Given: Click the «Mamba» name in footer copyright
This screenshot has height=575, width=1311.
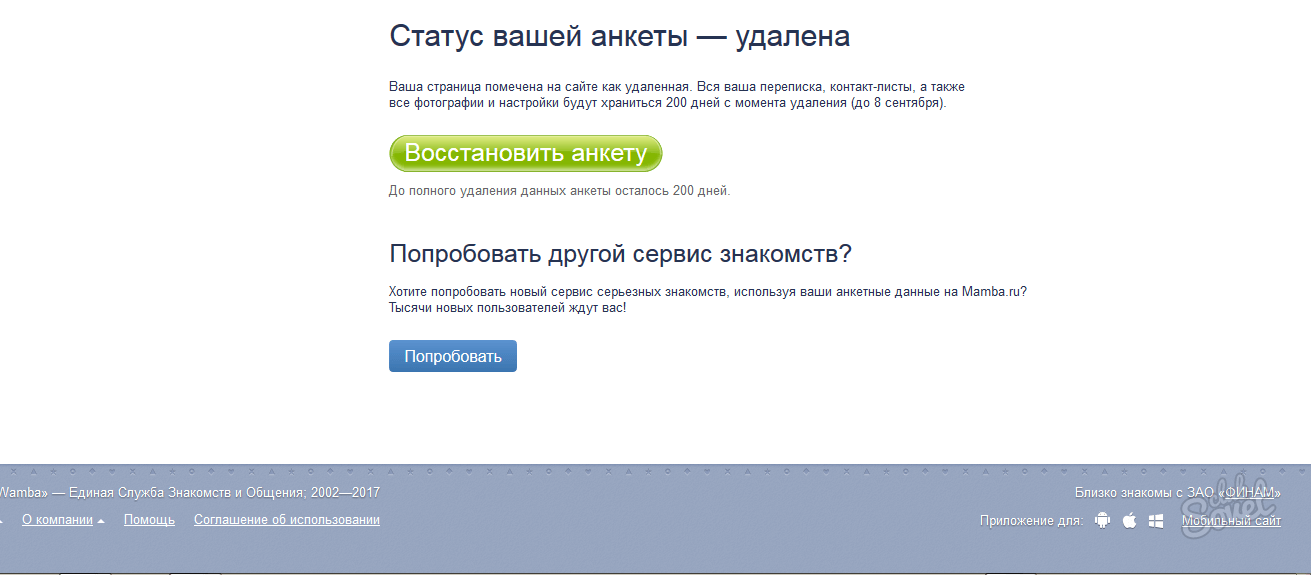Looking at the screenshot, I should click(20, 492).
